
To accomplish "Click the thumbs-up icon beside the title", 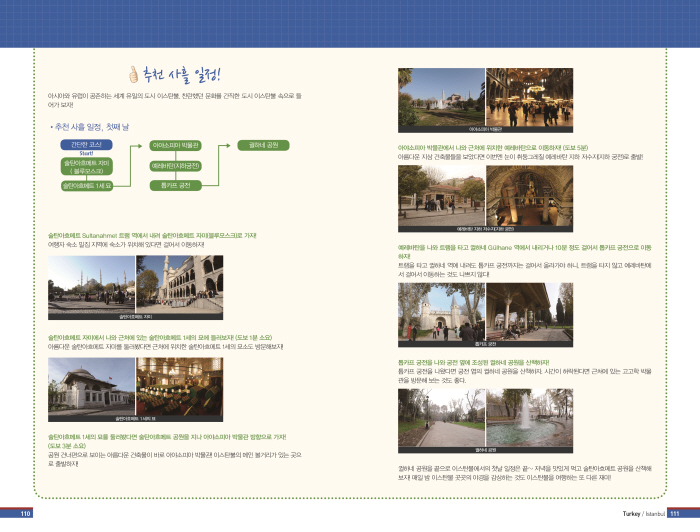I will pyautogui.click(x=134, y=74).
